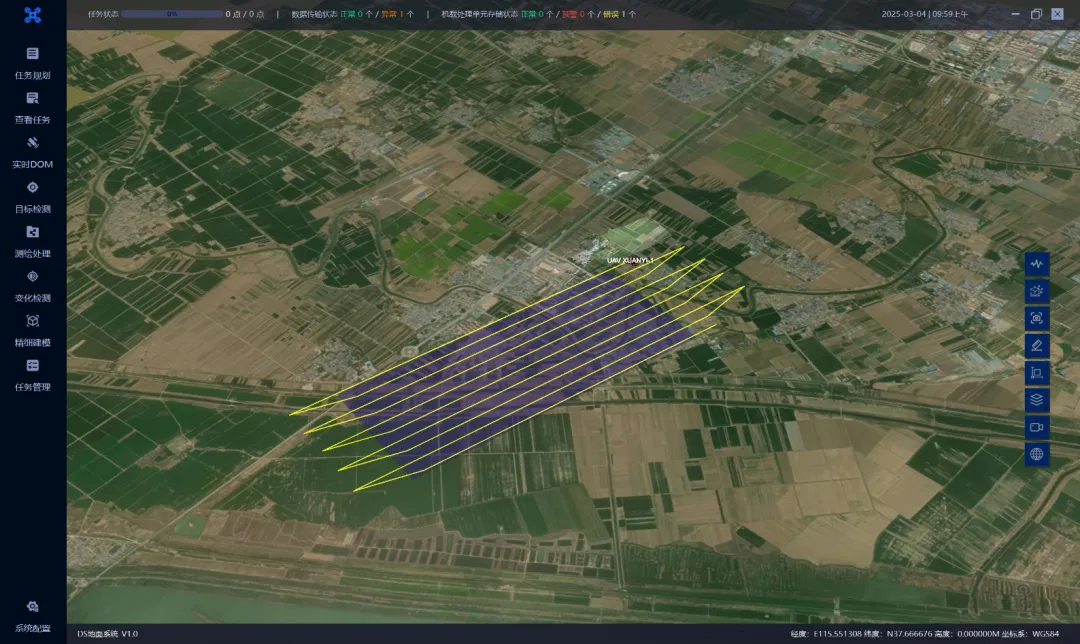Click the UAV XUANYI-1 label on map
This screenshot has height=644, width=1080.
(x=629, y=260)
